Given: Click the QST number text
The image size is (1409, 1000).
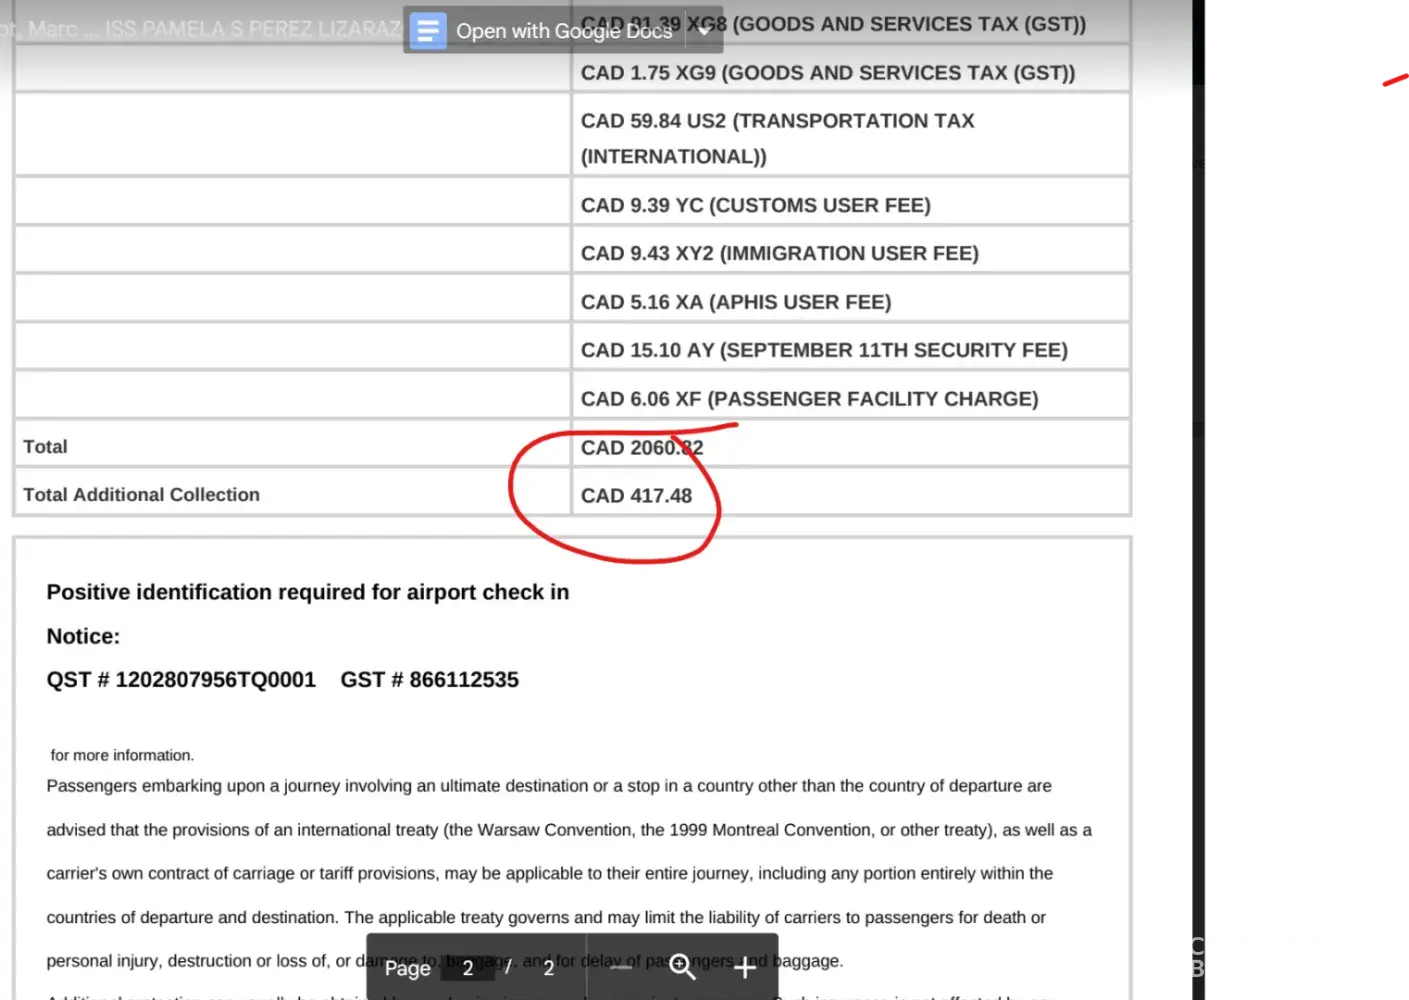Looking at the screenshot, I should click(x=181, y=680).
